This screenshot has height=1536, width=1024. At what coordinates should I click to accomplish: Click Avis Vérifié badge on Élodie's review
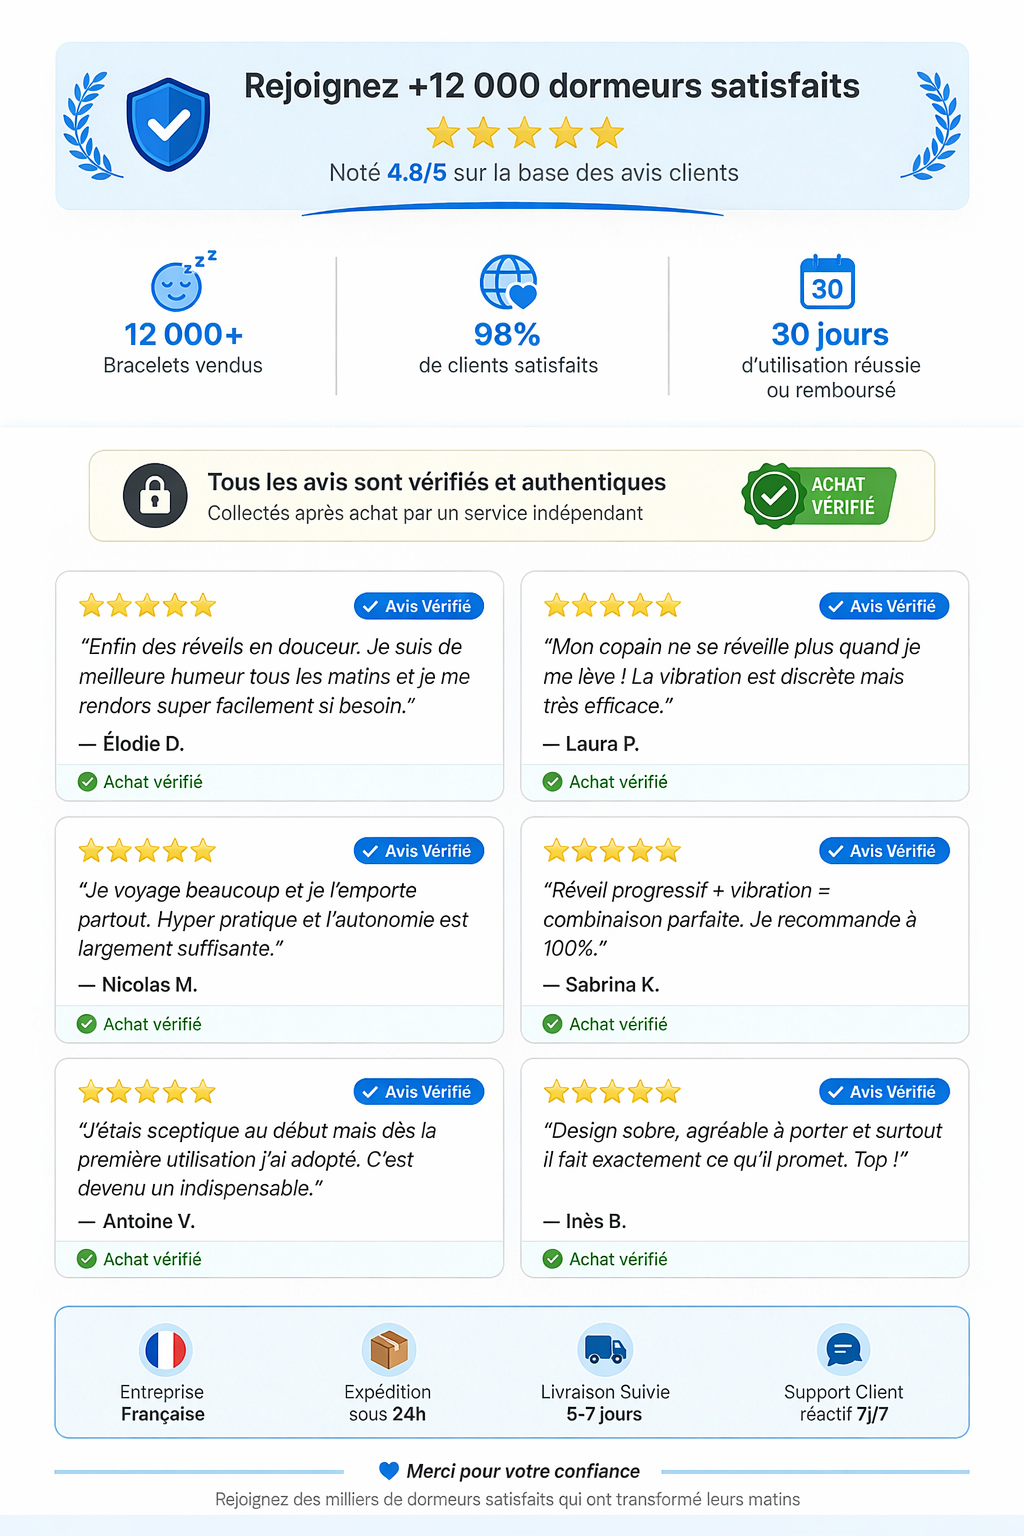click(x=419, y=606)
